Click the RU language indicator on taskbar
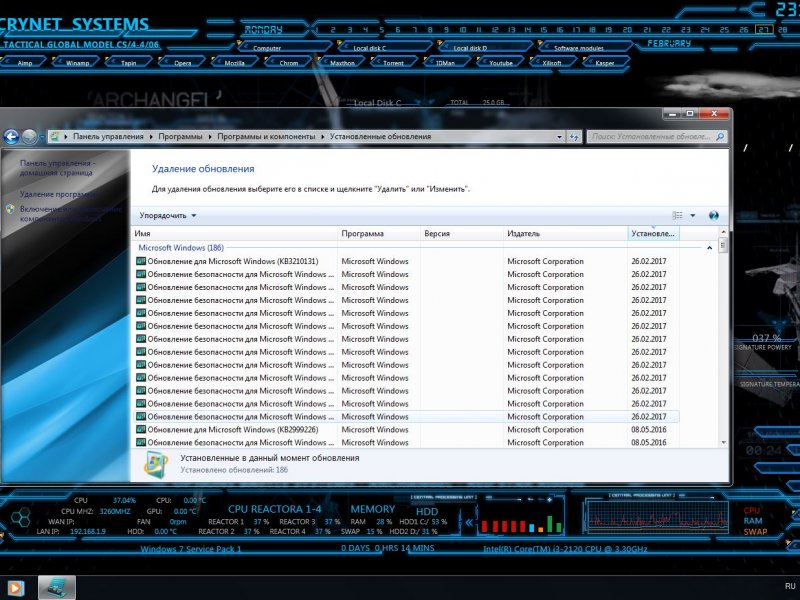 [790, 586]
